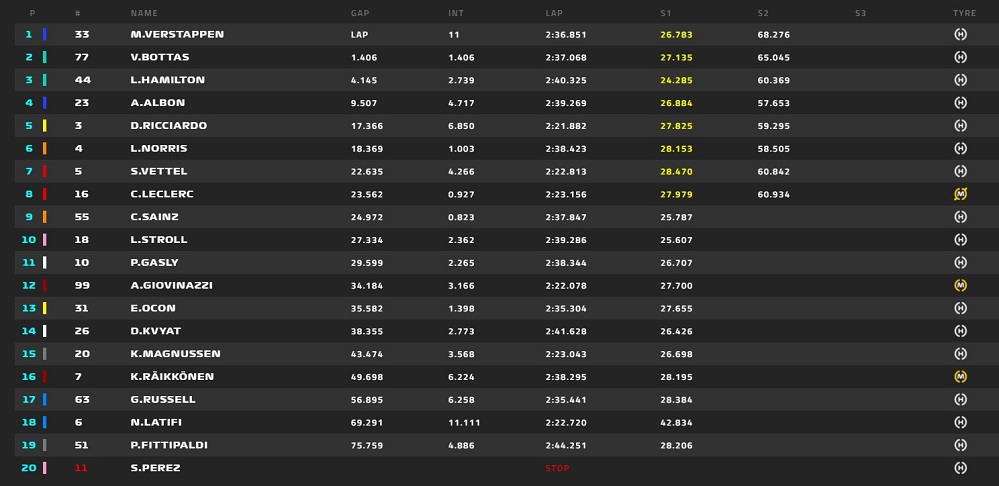The image size is (999, 486).
Task: Click Latifi's hard tyre icon
Action: point(961,422)
